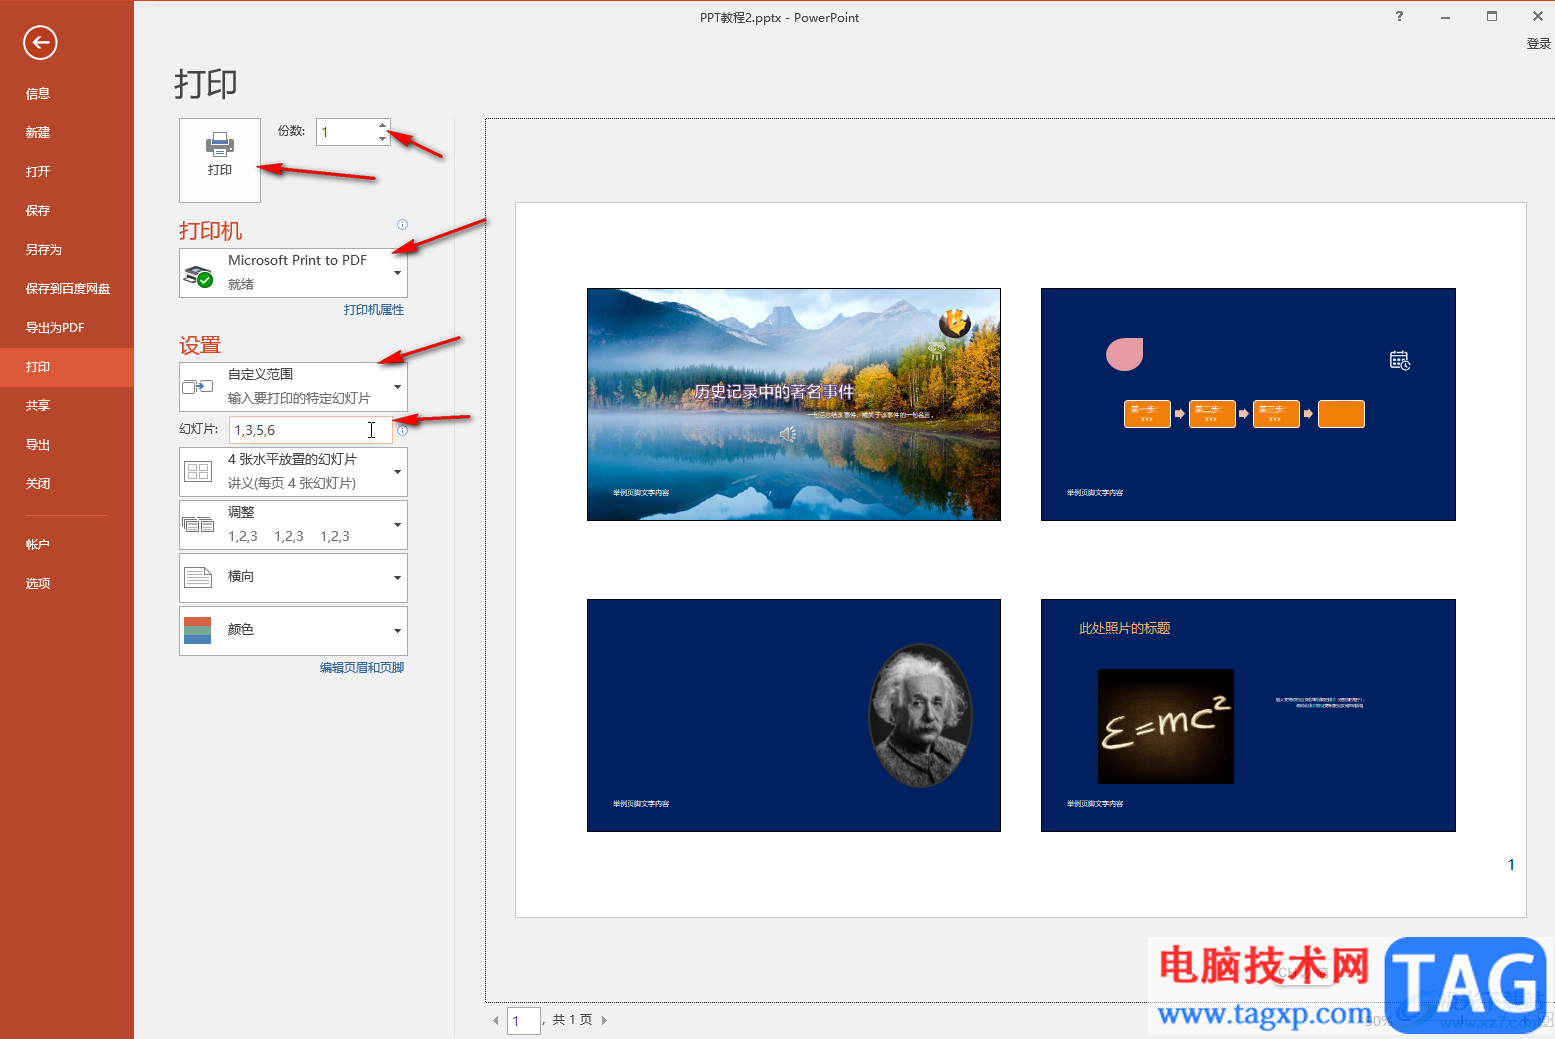1555x1039 pixels.
Task: Click the E=mc² slide thumbnail
Action: 1248,715
